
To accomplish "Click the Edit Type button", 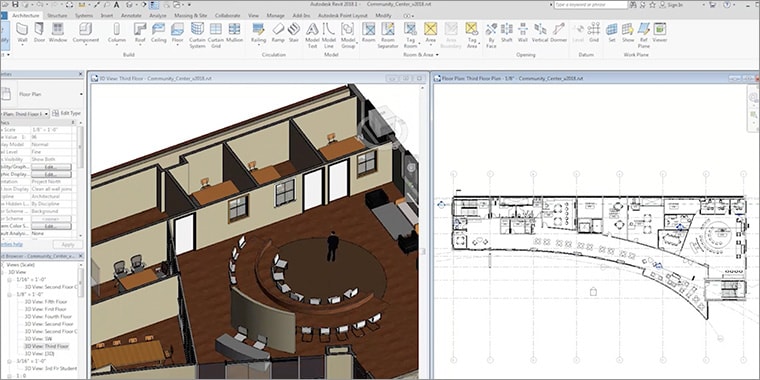I will (x=67, y=113).
